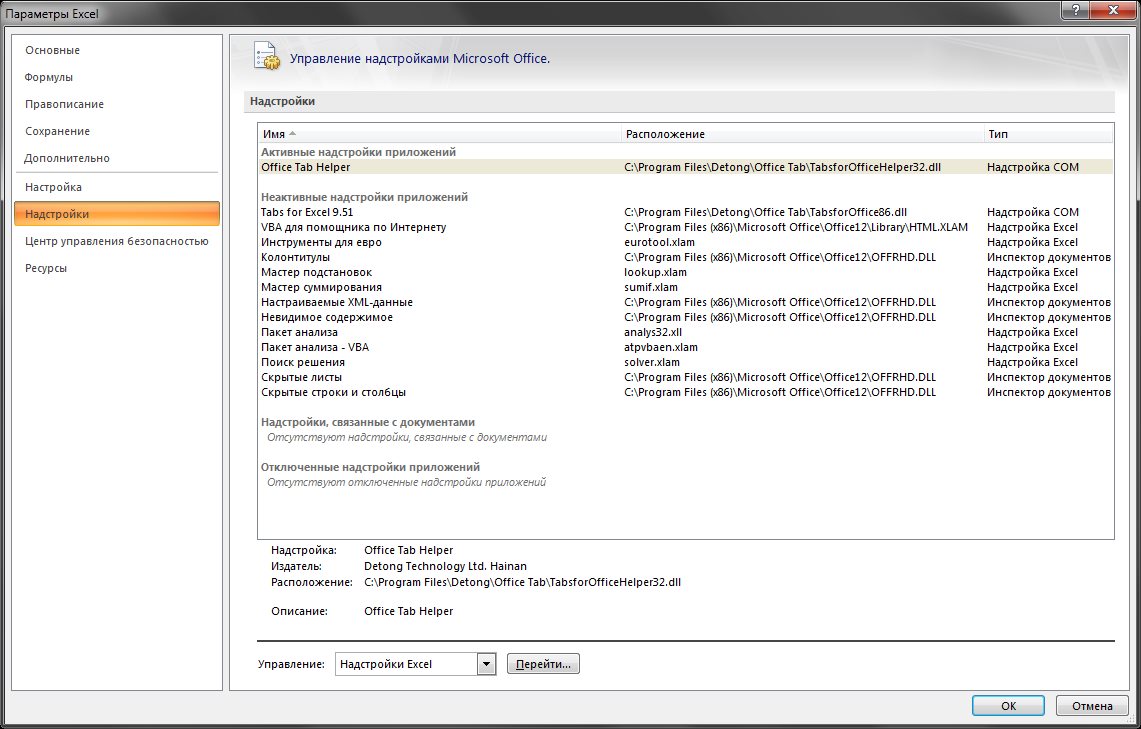Open the Основные settings category
This screenshot has width=1141, height=729.
[52, 50]
